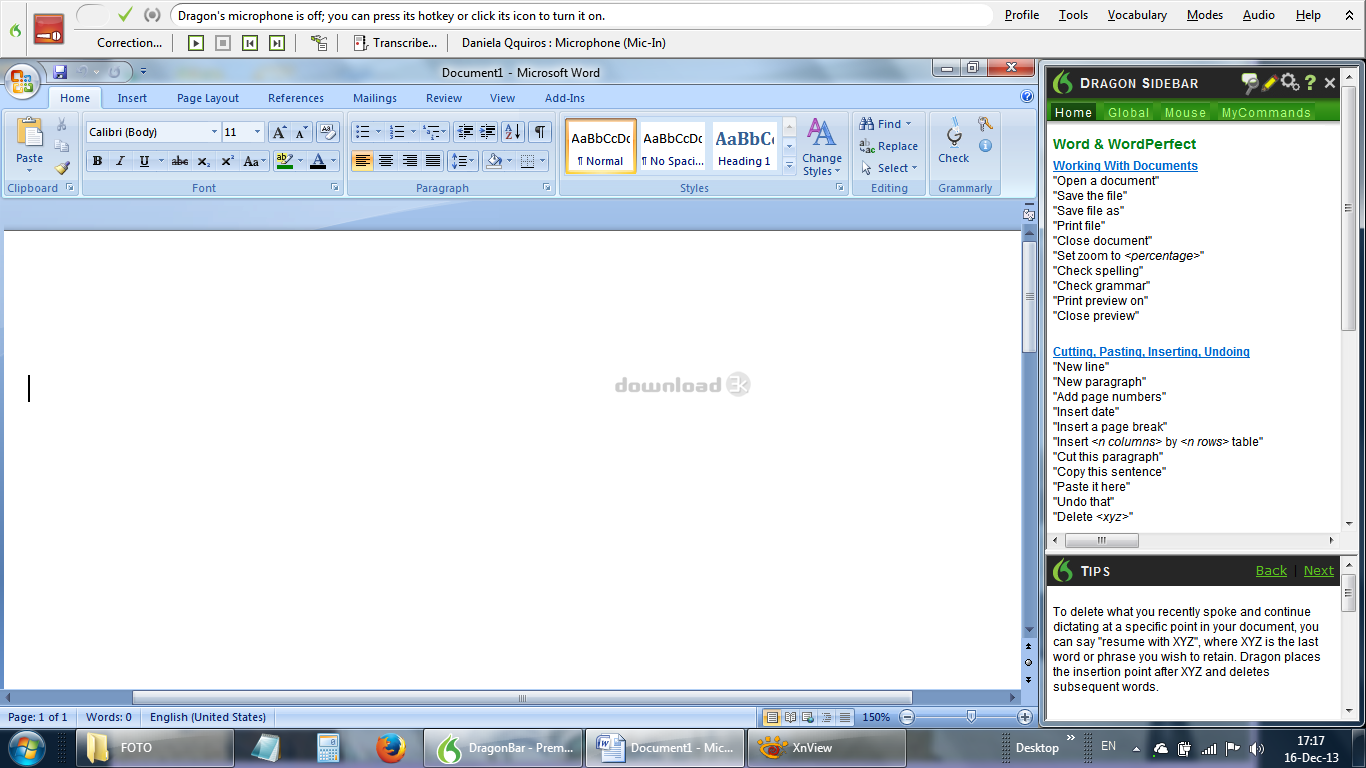
Task: Click zoom slider handle in status bar
Action: point(971,717)
